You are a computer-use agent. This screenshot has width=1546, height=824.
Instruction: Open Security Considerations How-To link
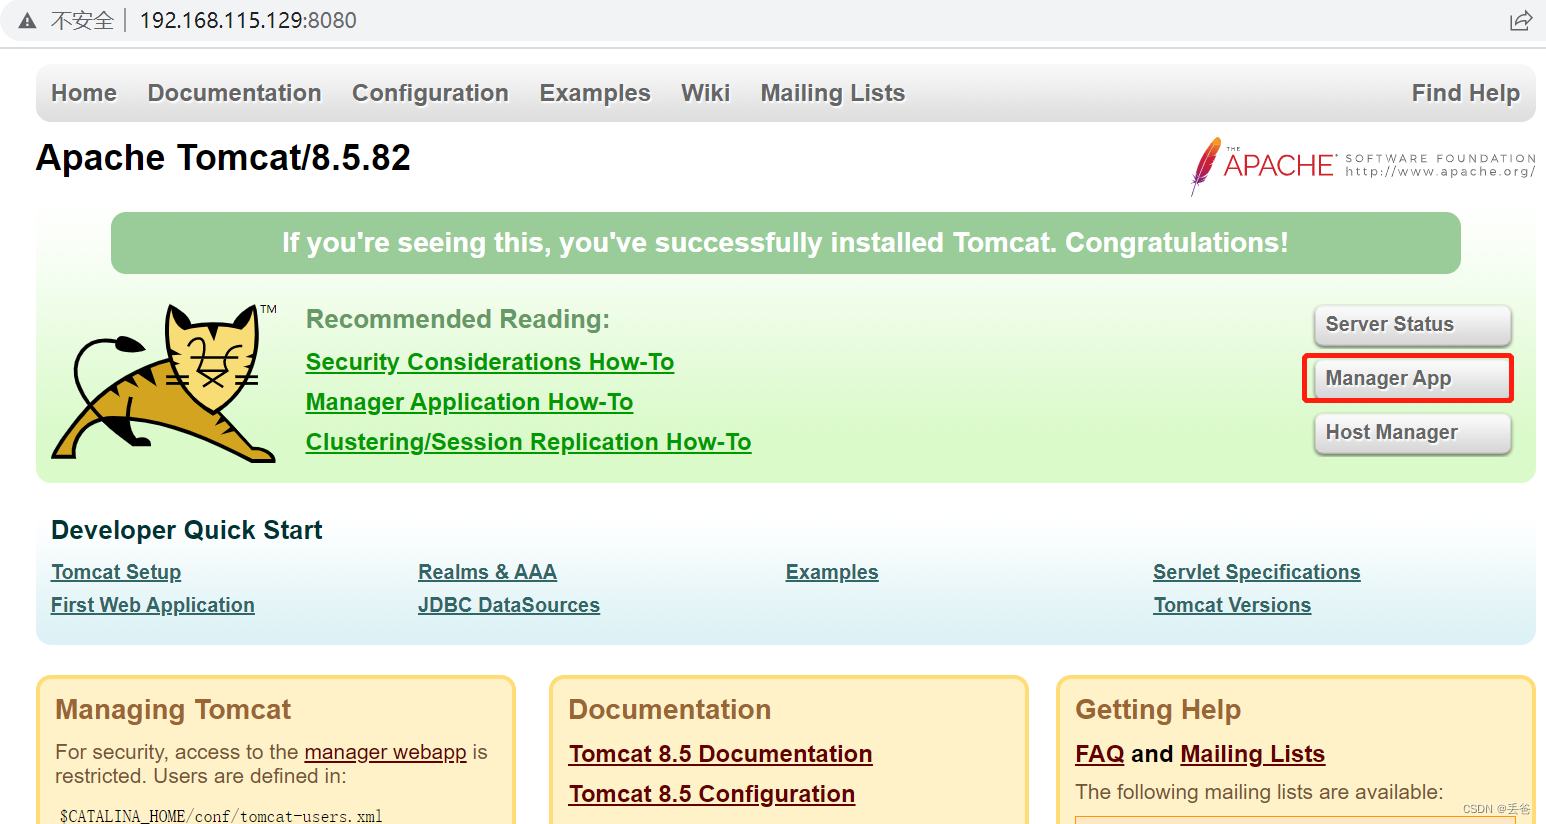(x=490, y=362)
